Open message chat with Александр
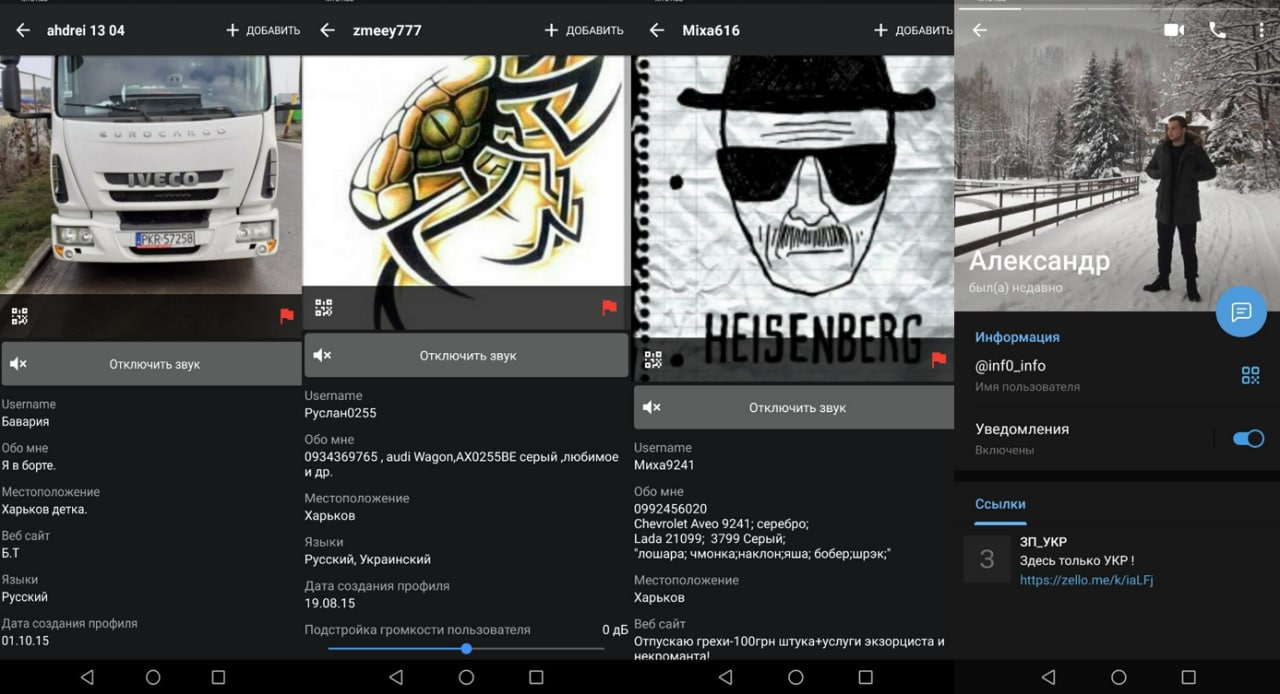1280x694 pixels. pos(1241,312)
